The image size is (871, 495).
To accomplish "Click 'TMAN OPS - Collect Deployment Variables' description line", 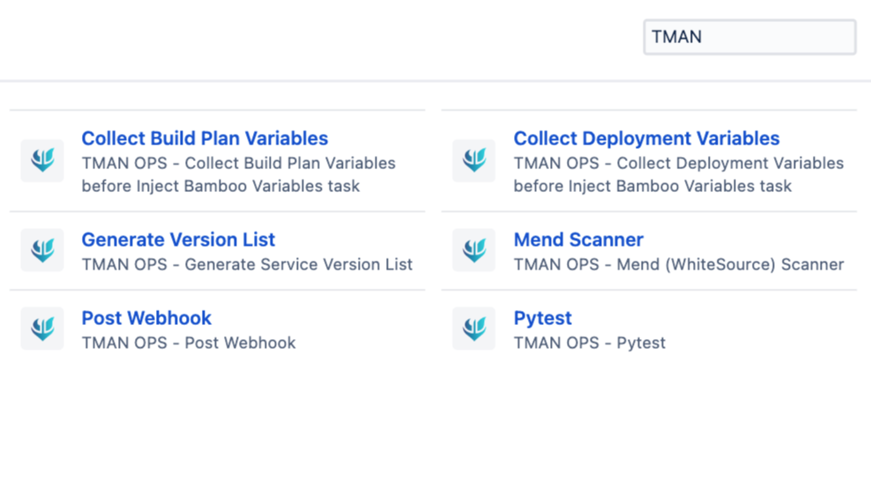I will [678, 163].
